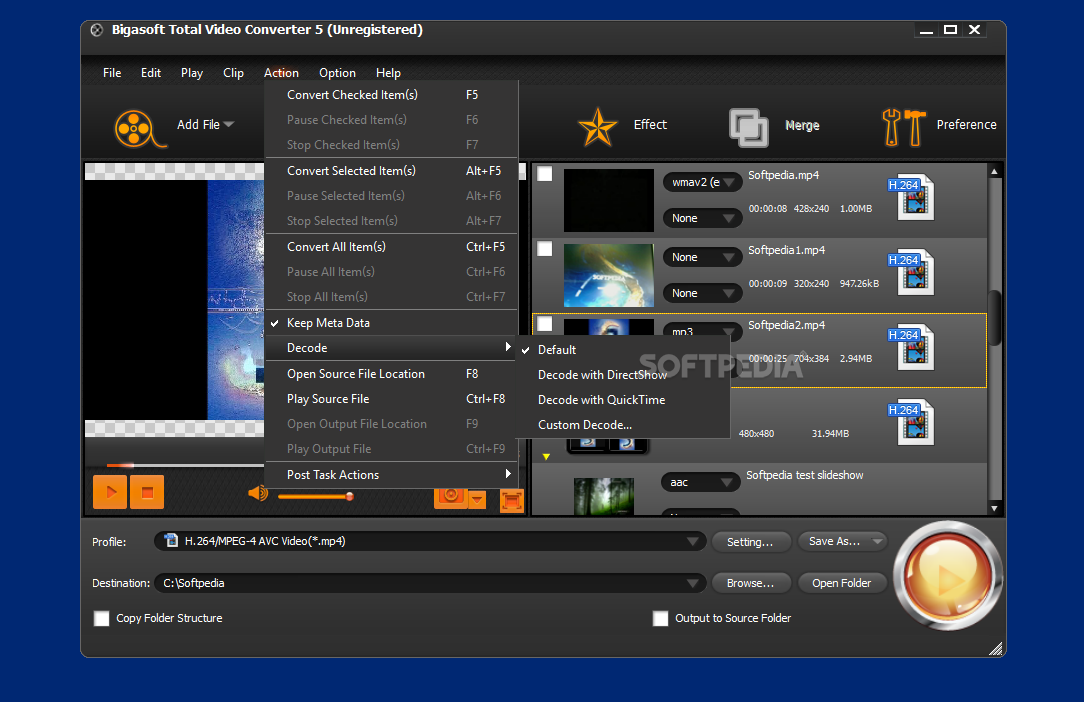Choose Convert All Item(s)

[x=391, y=247]
